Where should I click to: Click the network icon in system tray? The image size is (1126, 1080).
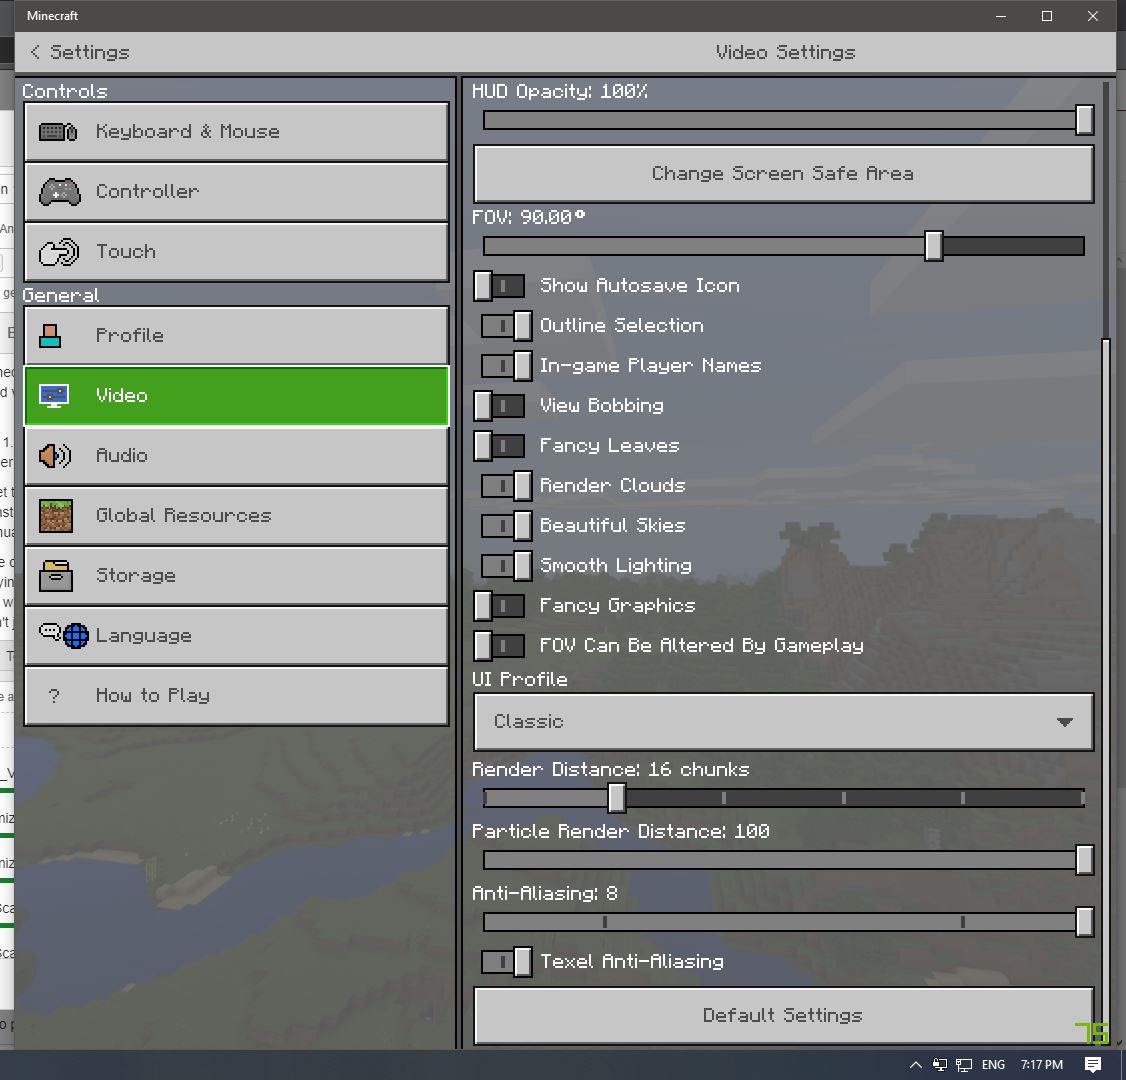pyautogui.click(x=964, y=1064)
